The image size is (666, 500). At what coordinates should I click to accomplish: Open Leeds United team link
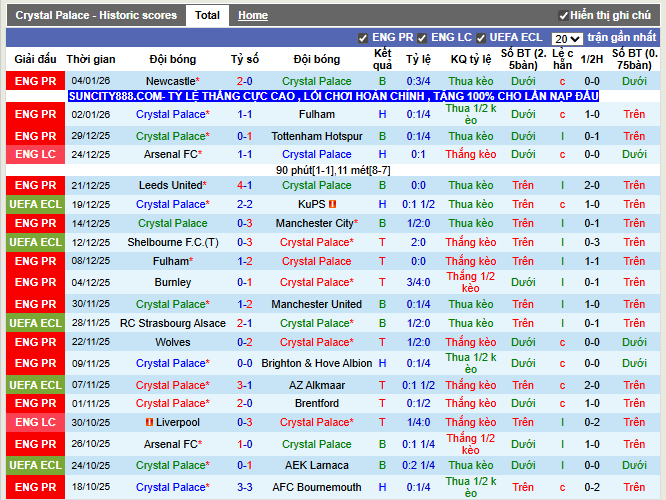click(x=173, y=186)
